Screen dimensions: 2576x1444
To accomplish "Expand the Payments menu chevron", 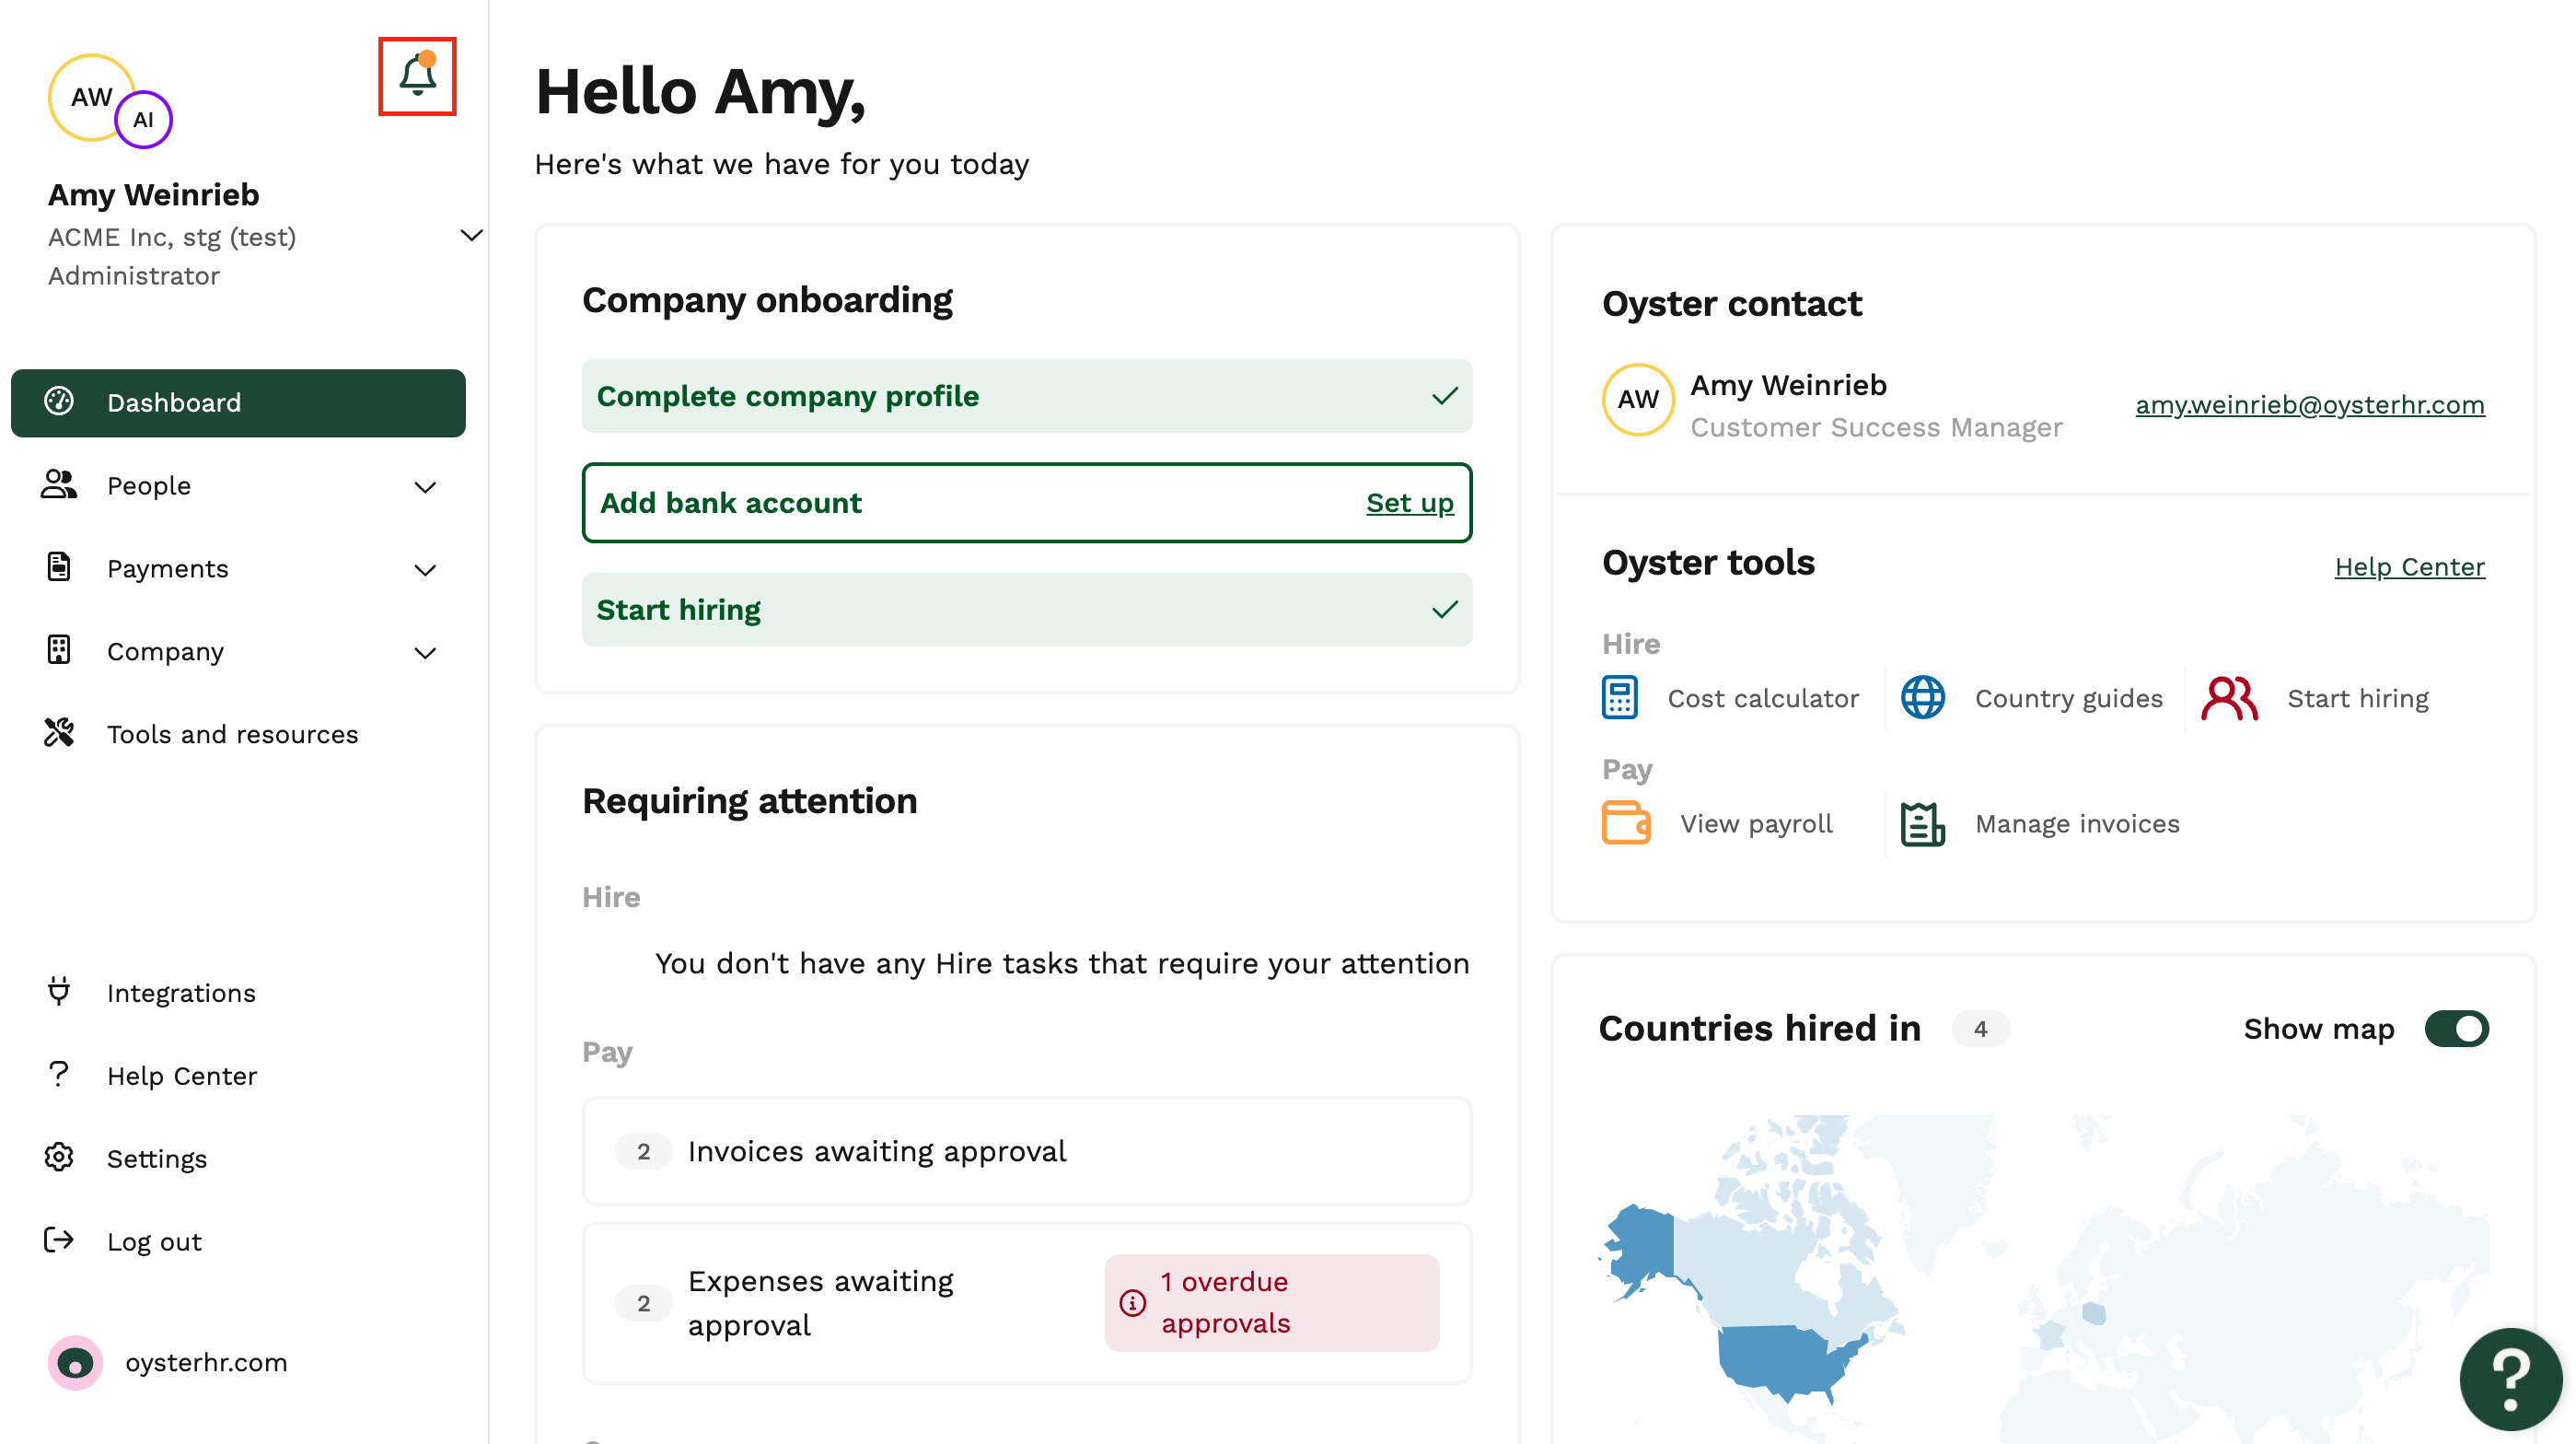I will coord(425,570).
